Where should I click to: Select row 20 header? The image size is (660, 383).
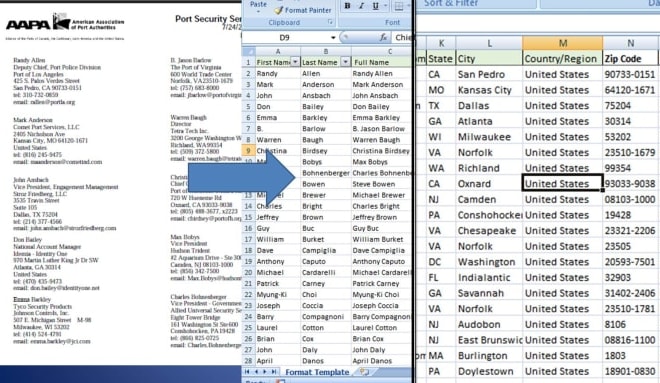(248, 272)
